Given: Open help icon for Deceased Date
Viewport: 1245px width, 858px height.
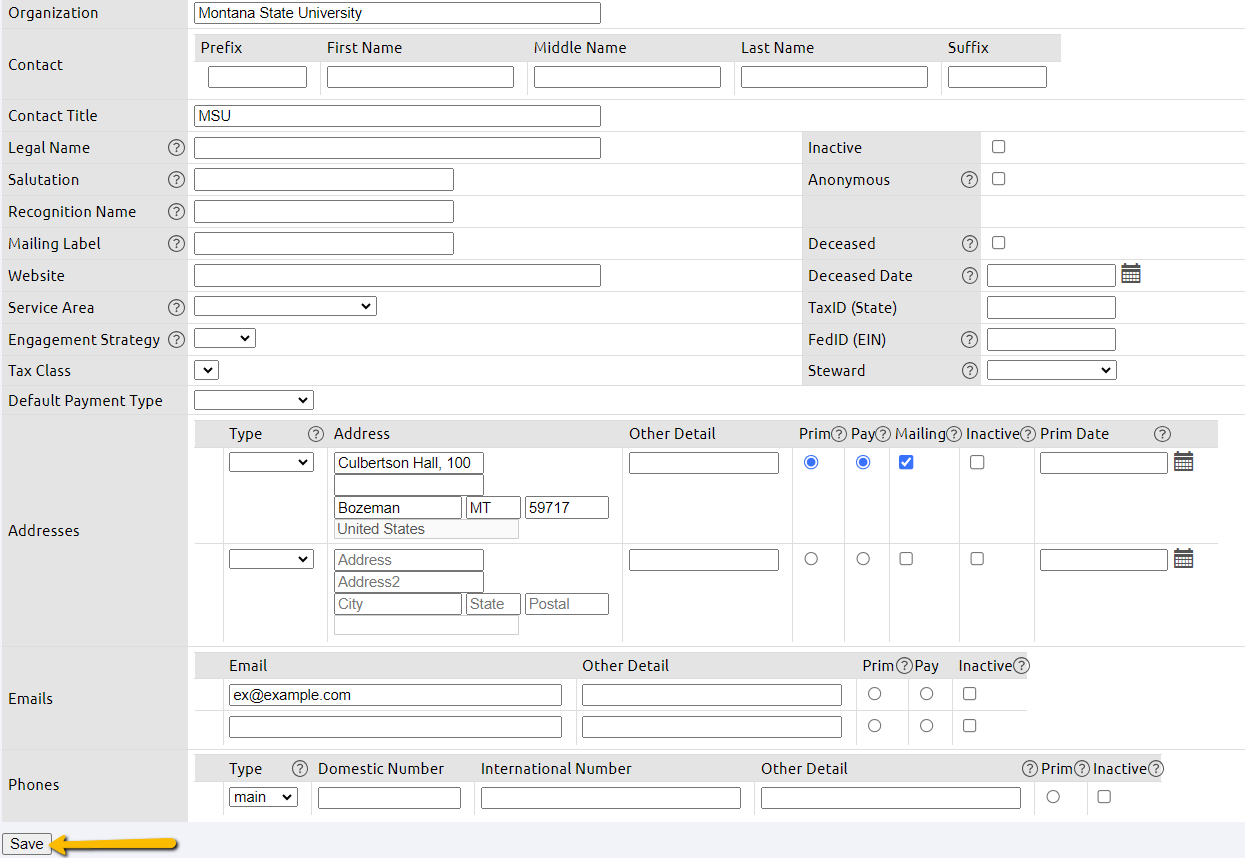Looking at the screenshot, I should pyautogui.click(x=969, y=276).
